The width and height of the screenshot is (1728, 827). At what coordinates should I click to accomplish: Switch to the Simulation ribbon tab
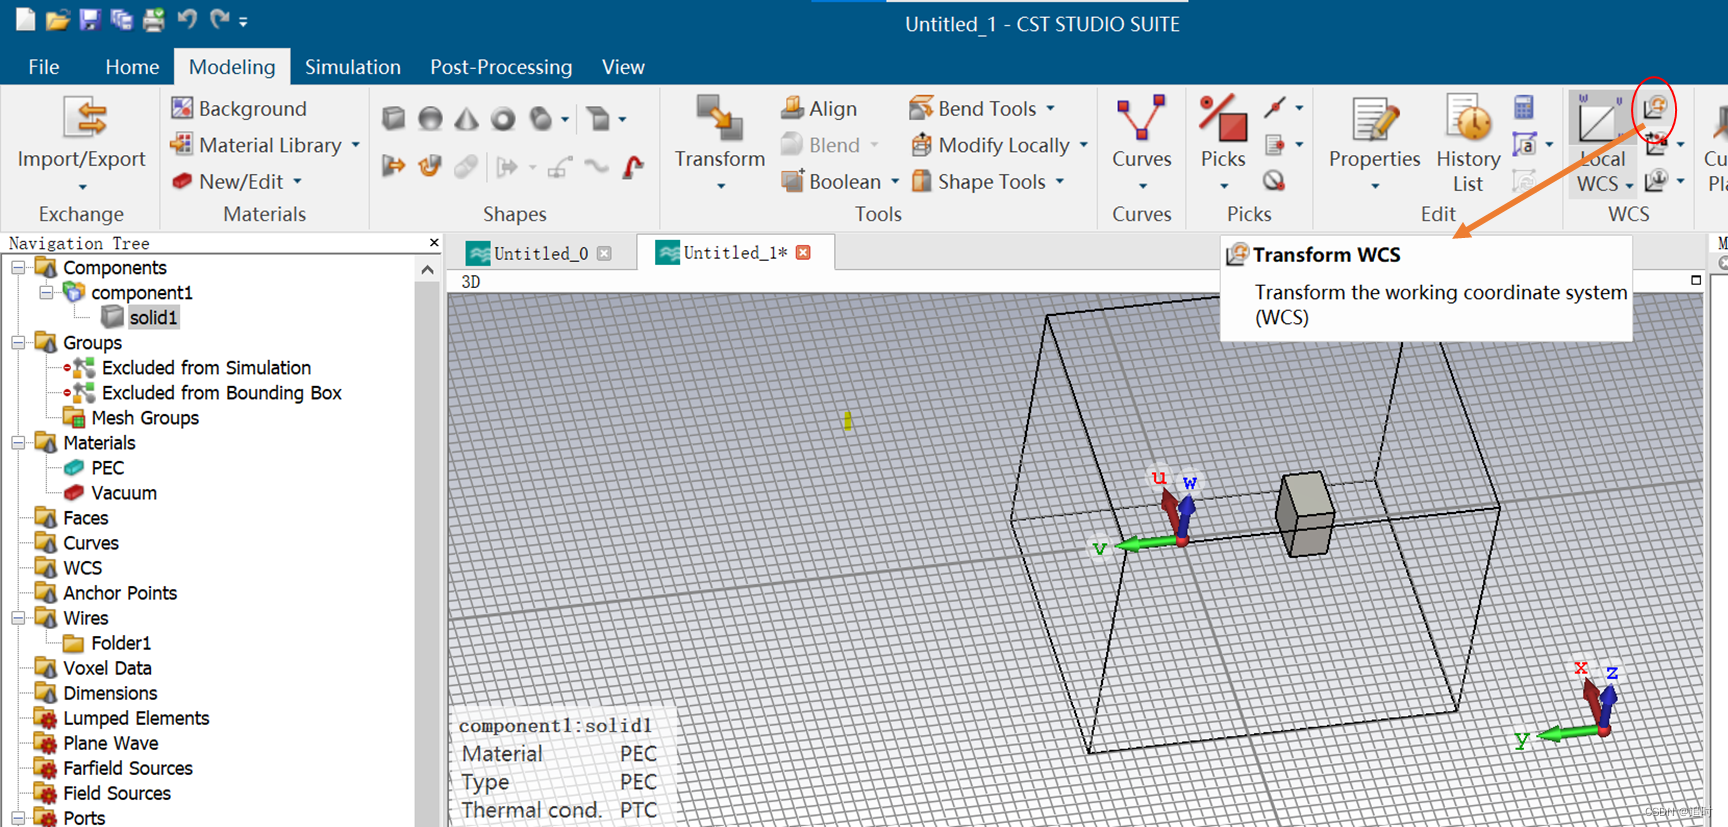coord(353,67)
